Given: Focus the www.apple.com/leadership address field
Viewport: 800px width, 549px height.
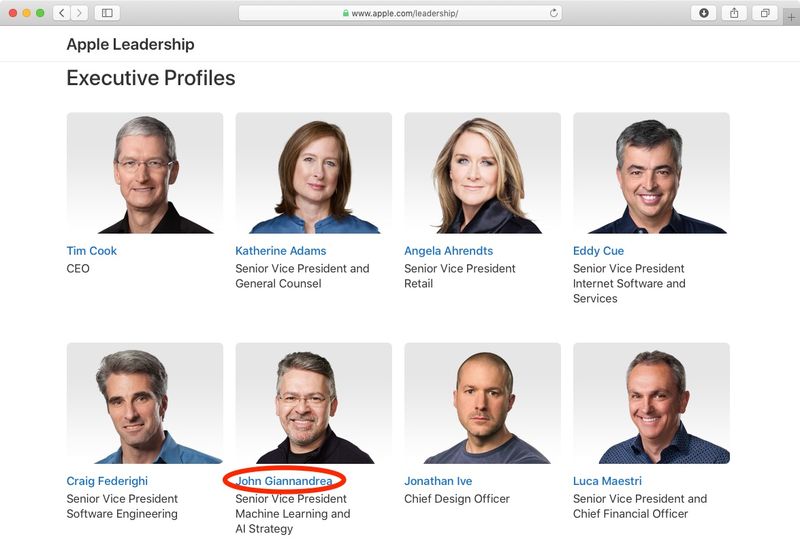Looking at the screenshot, I should pyautogui.click(x=401, y=13).
